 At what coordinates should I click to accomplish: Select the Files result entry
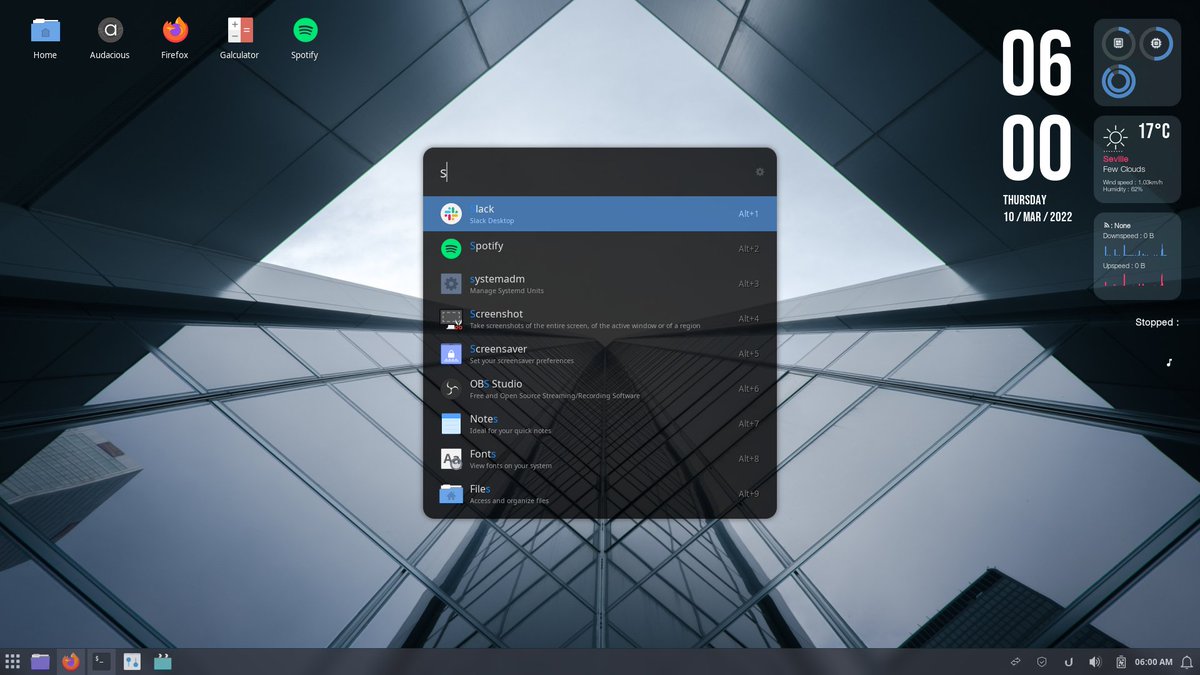coord(600,494)
